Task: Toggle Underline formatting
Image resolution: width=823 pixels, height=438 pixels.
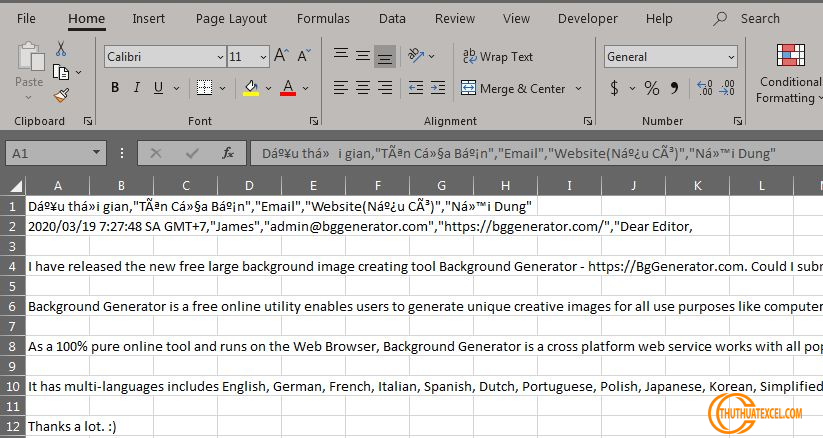Action: pyautogui.click(x=158, y=88)
